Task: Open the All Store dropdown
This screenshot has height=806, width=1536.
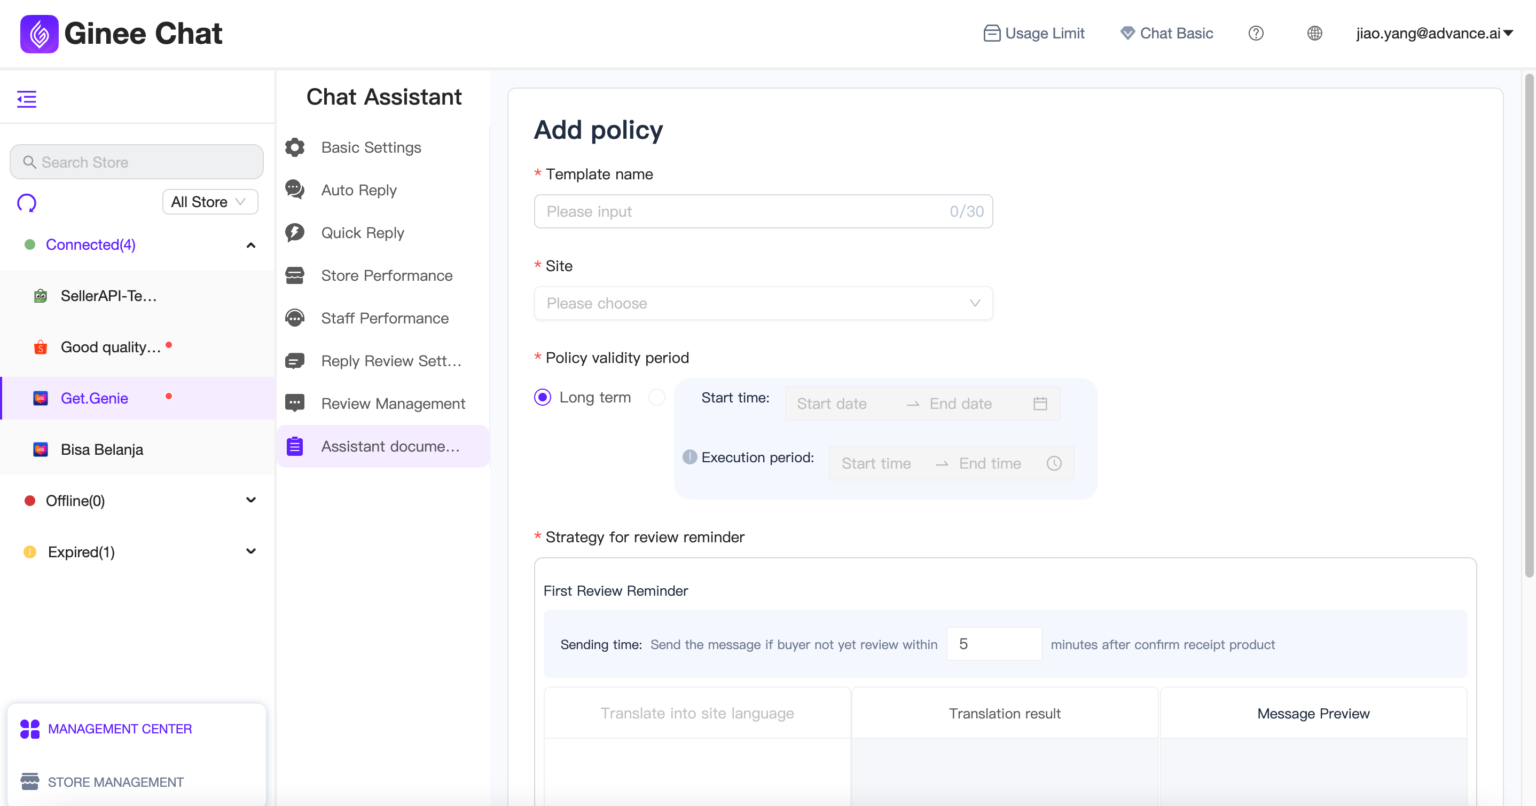Action: point(210,201)
